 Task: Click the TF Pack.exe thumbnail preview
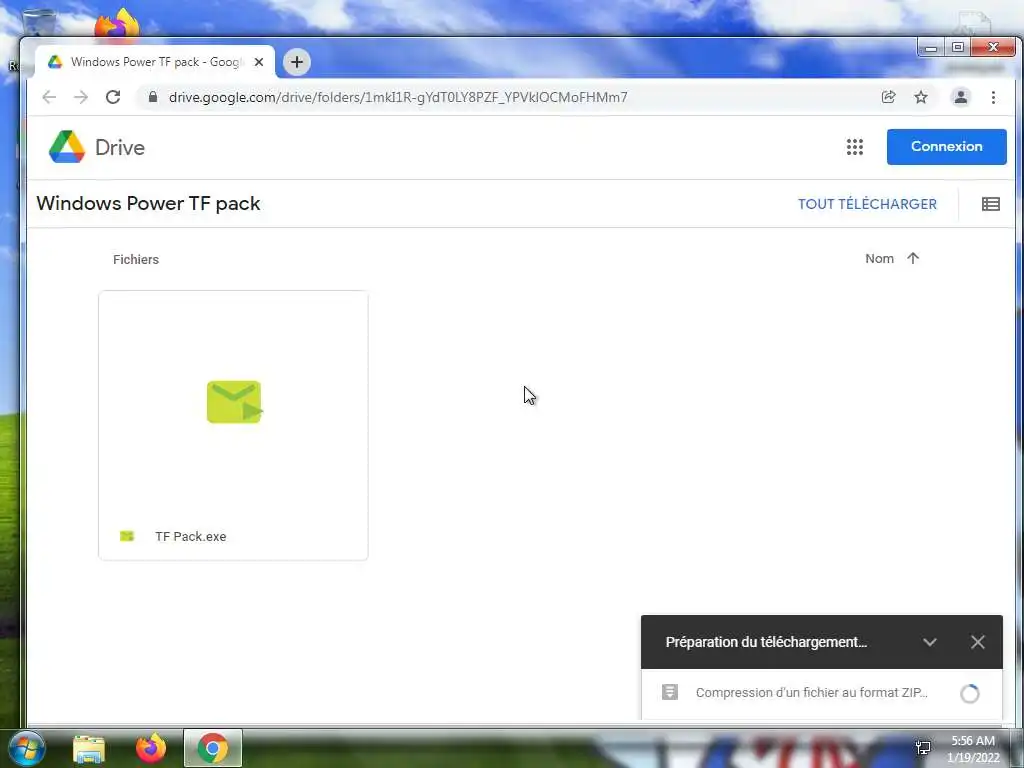[234, 402]
